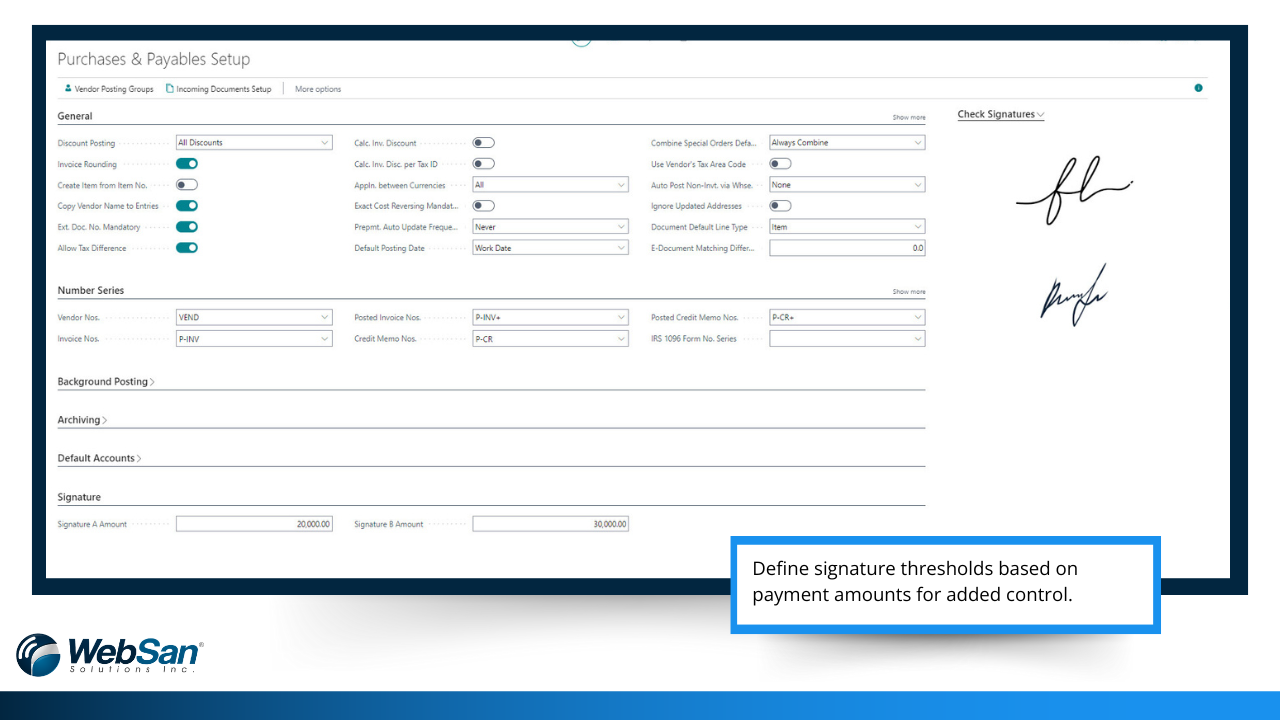Click the first signature image
The width and height of the screenshot is (1280, 720).
(x=1073, y=191)
